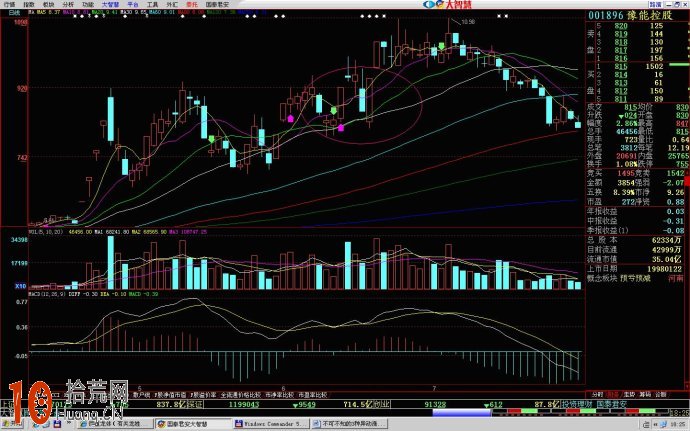Click the 日线 period label

pyautogui.click(x=15, y=13)
